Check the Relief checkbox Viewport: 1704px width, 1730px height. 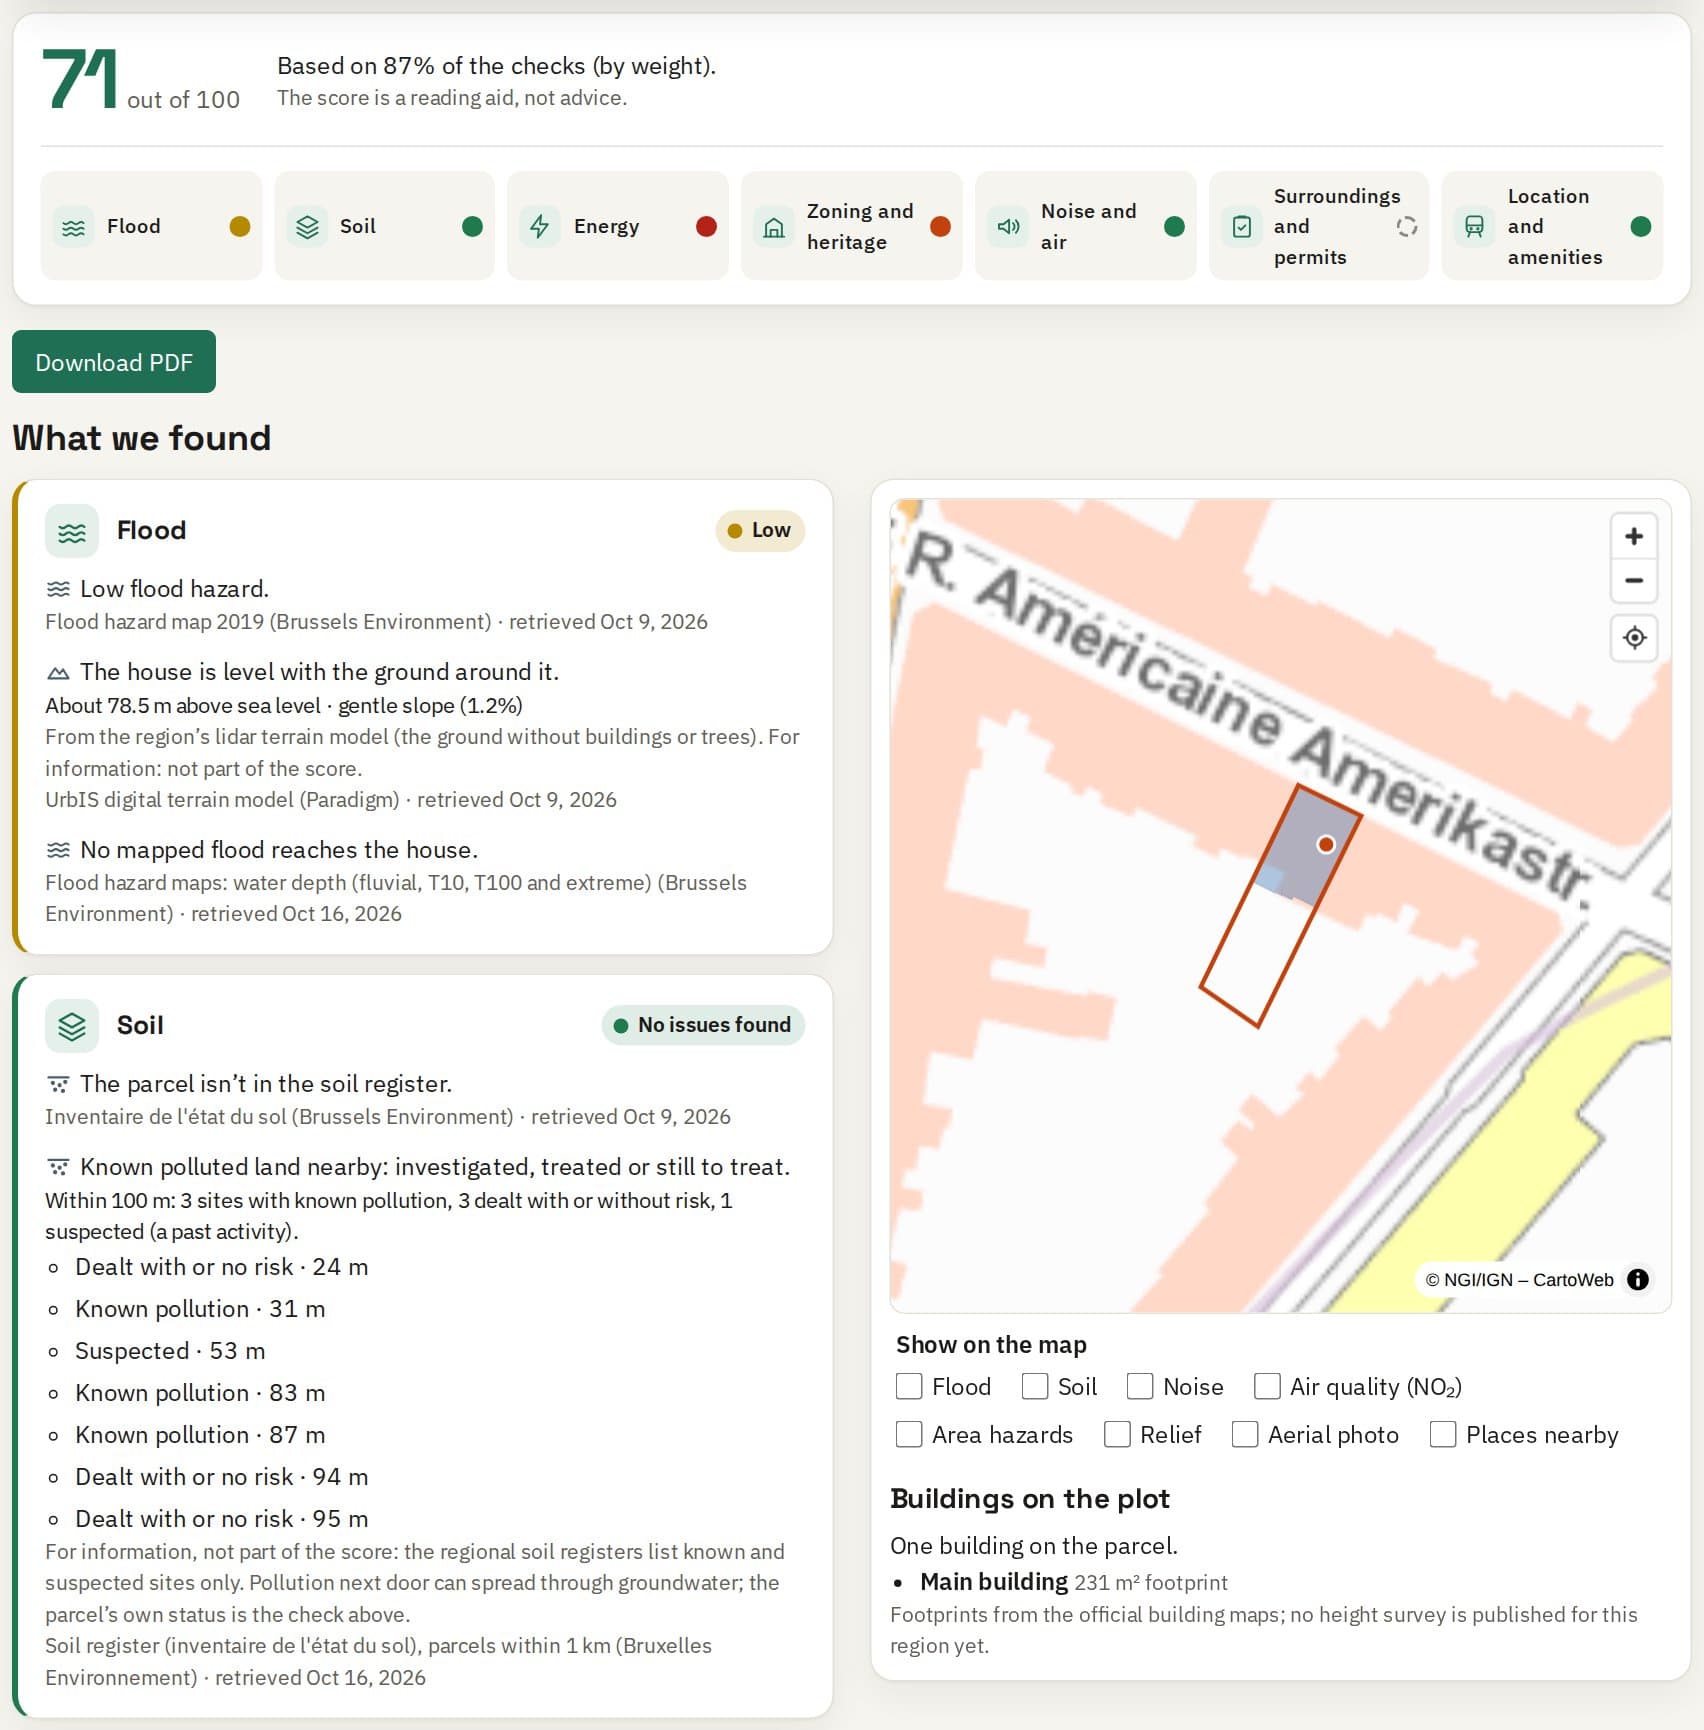click(x=1117, y=1434)
